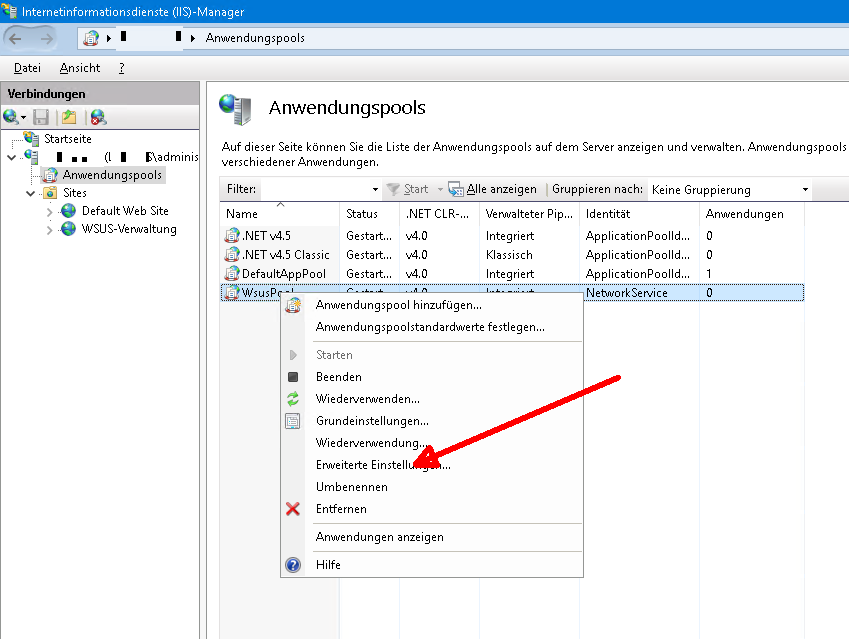Open the Ansicht menu
The width and height of the screenshot is (849, 639).
click(79, 68)
